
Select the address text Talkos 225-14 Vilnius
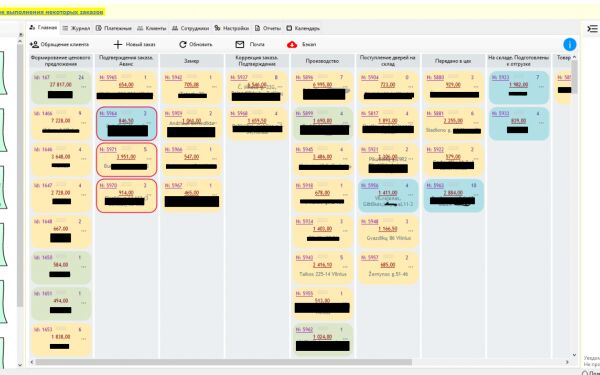[323, 274]
